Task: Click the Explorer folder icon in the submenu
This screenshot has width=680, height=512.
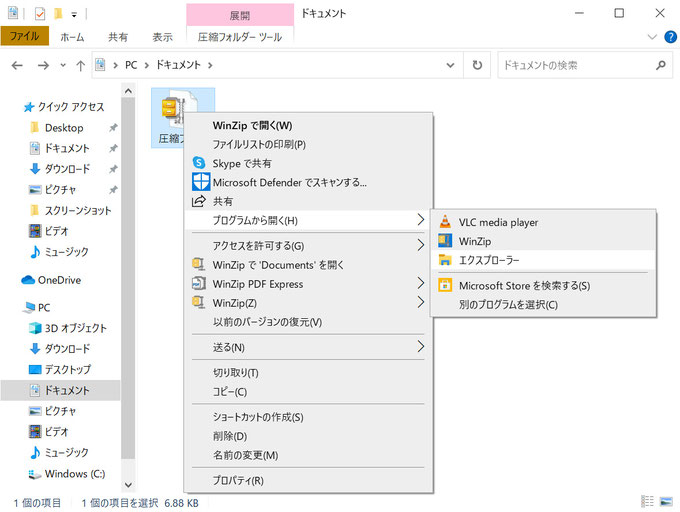Action: pos(445,260)
